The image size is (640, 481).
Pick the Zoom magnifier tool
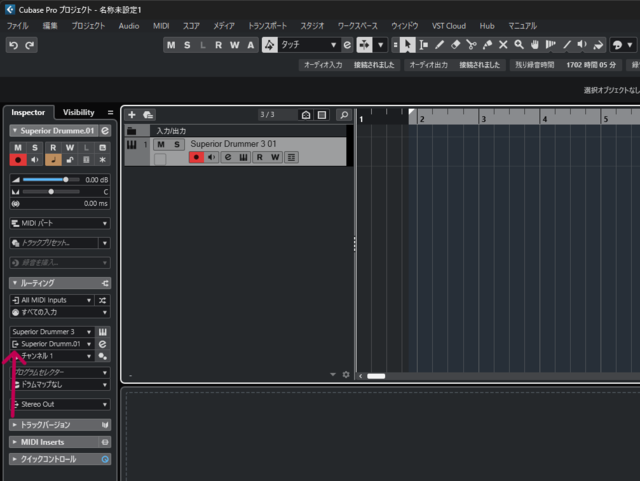(x=519, y=45)
